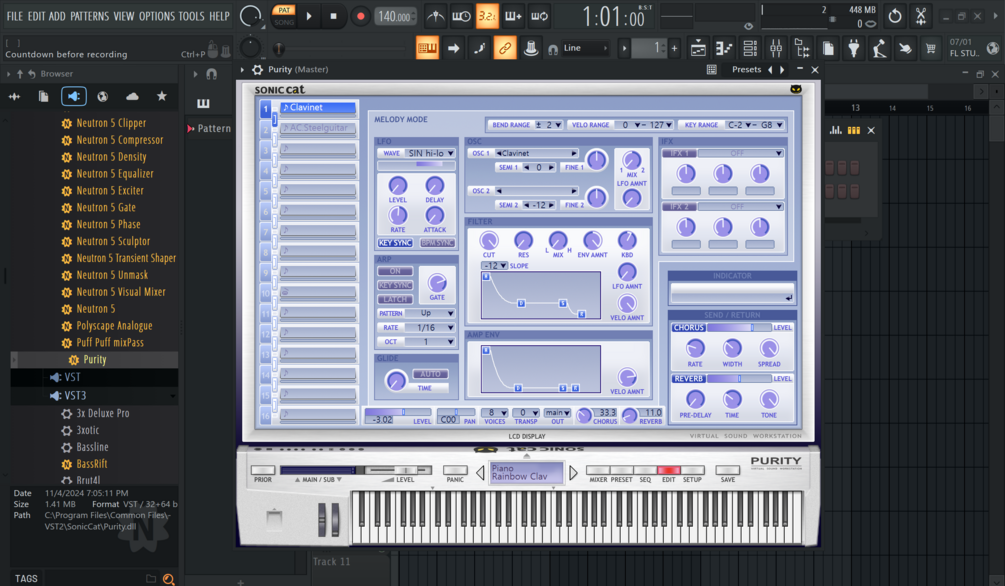This screenshot has width=1005, height=586.
Task: Toggle the CHORUS send button
Action: coord(688,328)
